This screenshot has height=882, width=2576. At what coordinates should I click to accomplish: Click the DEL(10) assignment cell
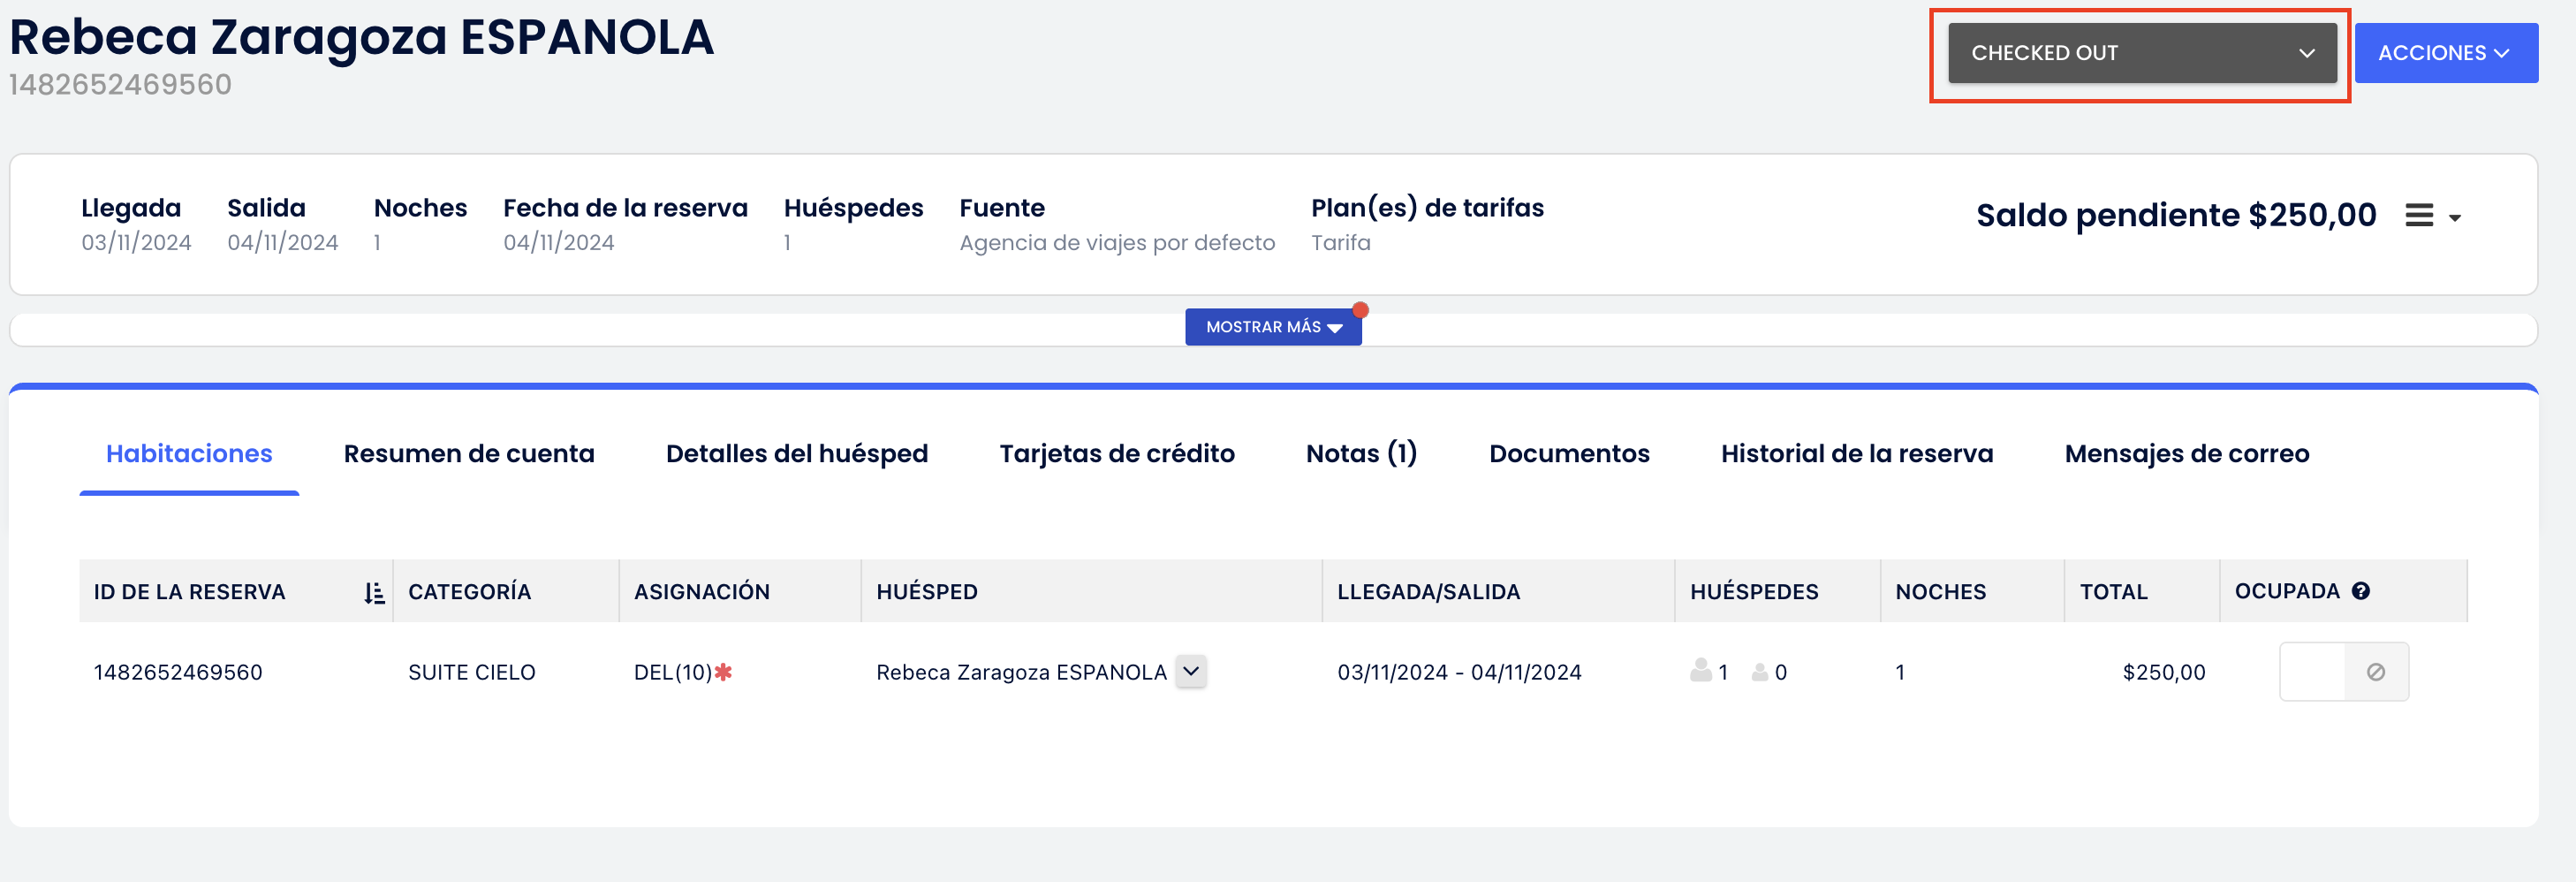point(673,672)
